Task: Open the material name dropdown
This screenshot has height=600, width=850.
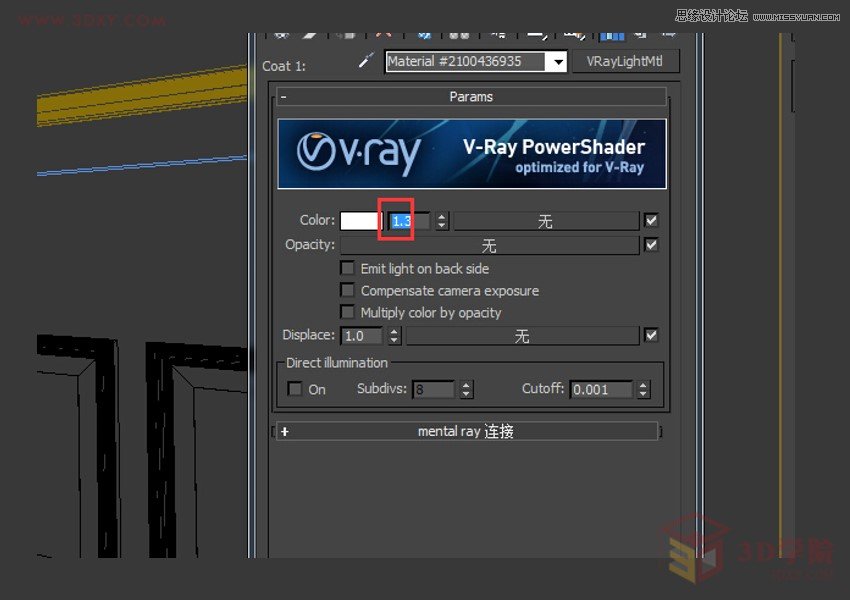Action: pyautogui.click(x=558, y=61)
